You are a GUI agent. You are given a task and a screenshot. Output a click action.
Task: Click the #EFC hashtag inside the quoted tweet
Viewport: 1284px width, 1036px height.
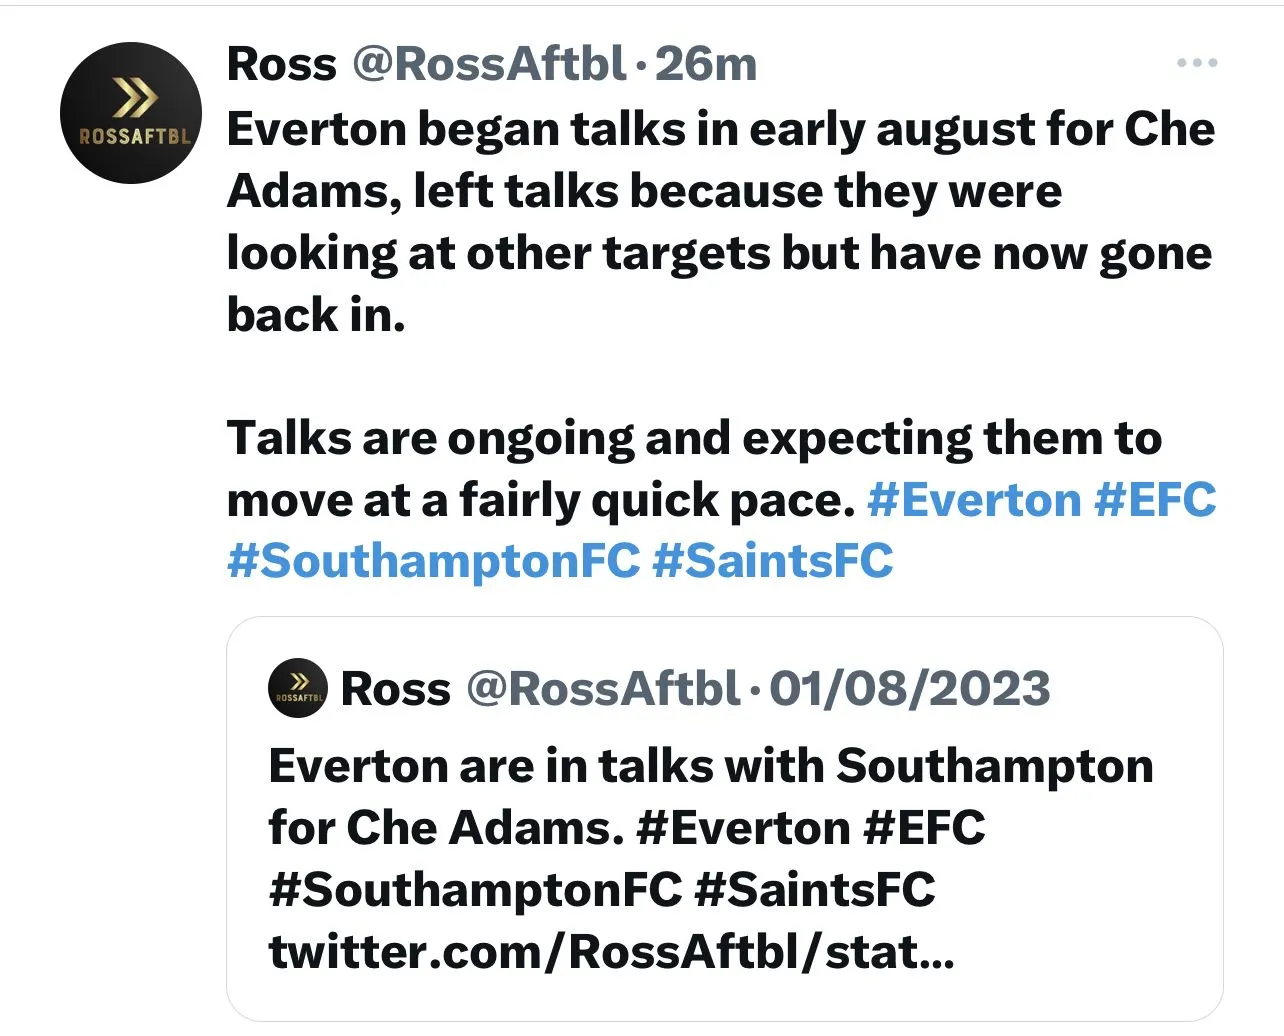[x=924, y=828]
